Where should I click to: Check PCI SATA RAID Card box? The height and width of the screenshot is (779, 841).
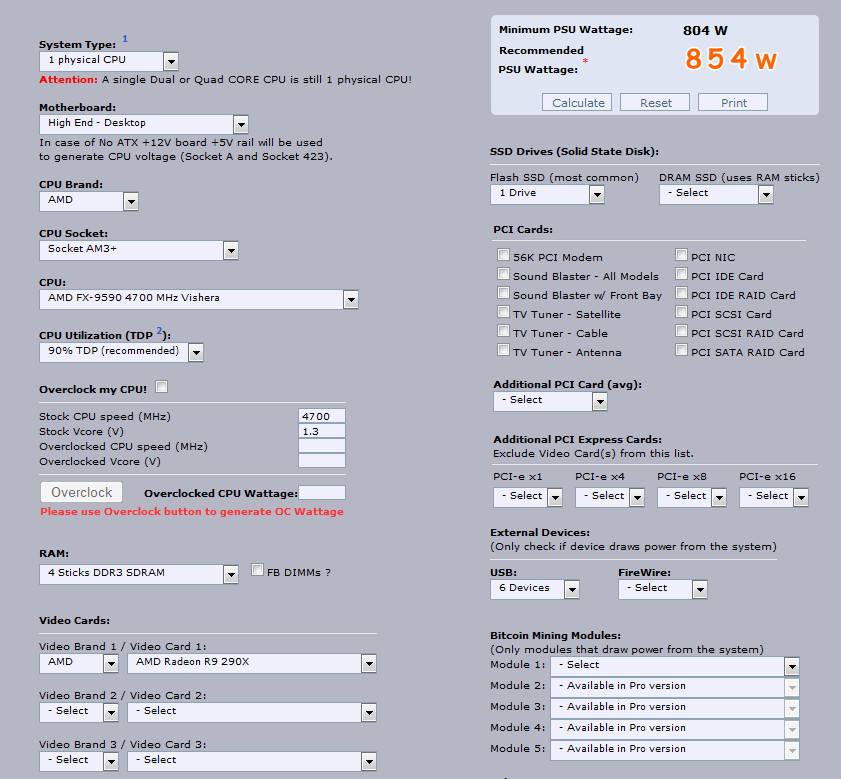click(x=681, y=350)
